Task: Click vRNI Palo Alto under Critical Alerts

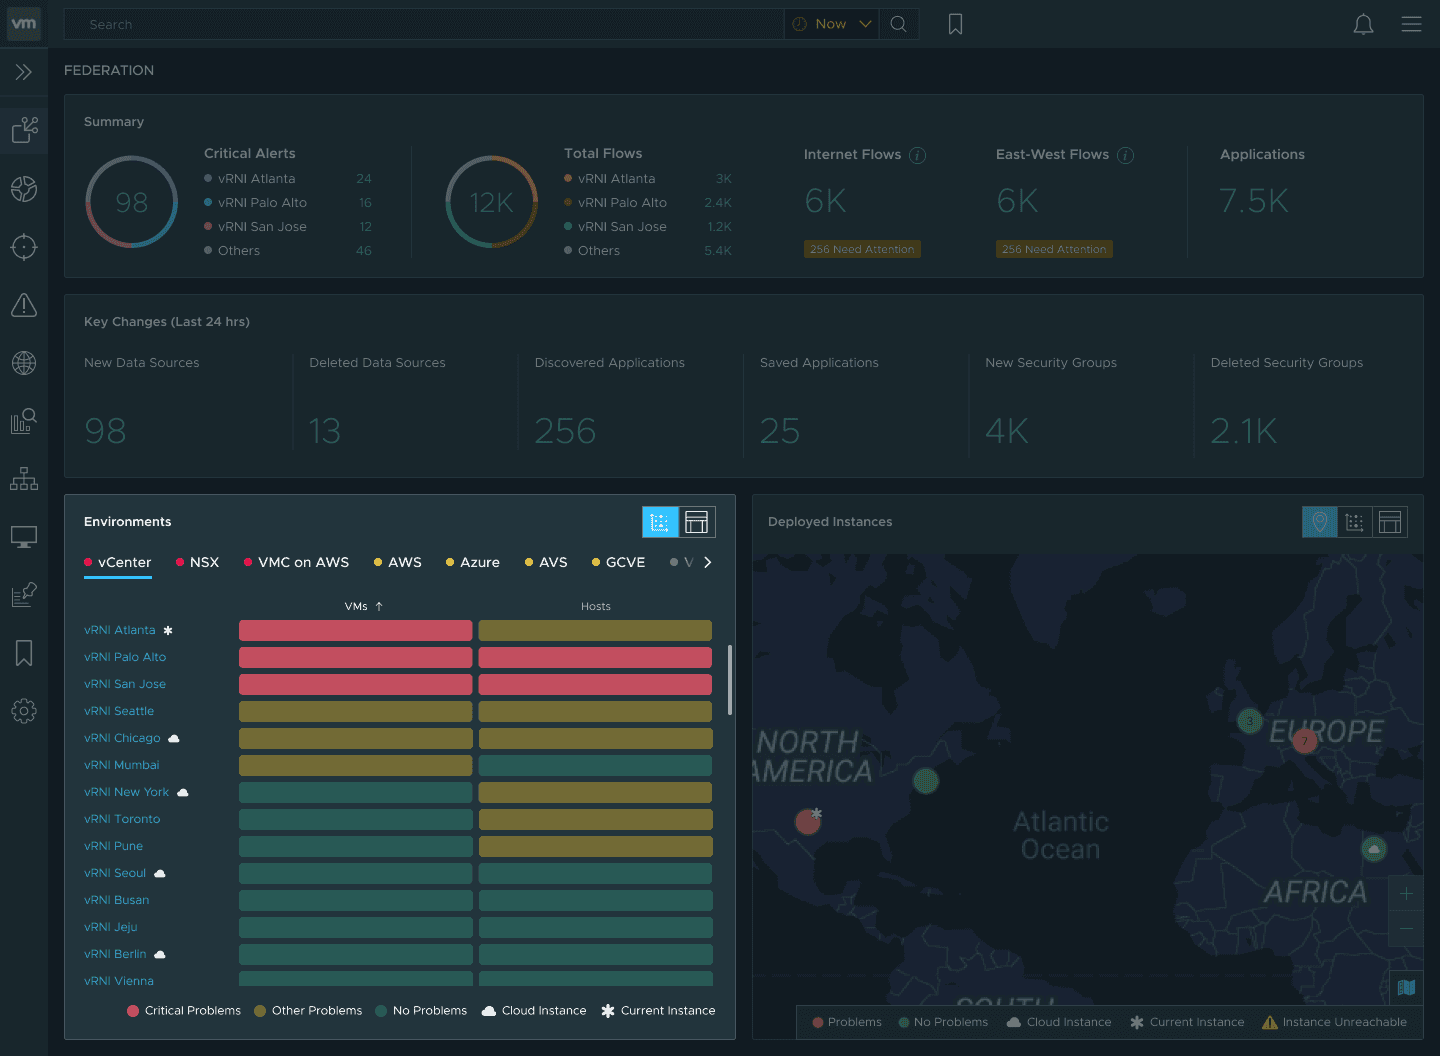Action: tap(262, 203)
